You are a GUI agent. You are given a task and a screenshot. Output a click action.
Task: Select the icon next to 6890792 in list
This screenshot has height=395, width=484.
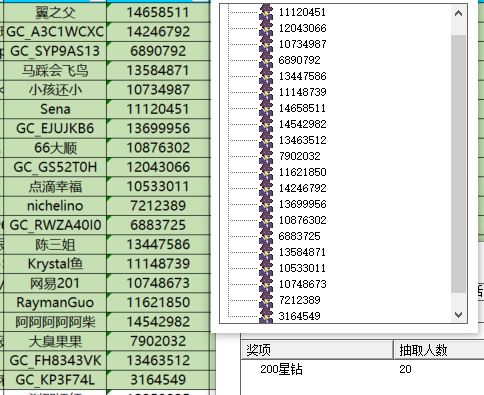(266, 60)
